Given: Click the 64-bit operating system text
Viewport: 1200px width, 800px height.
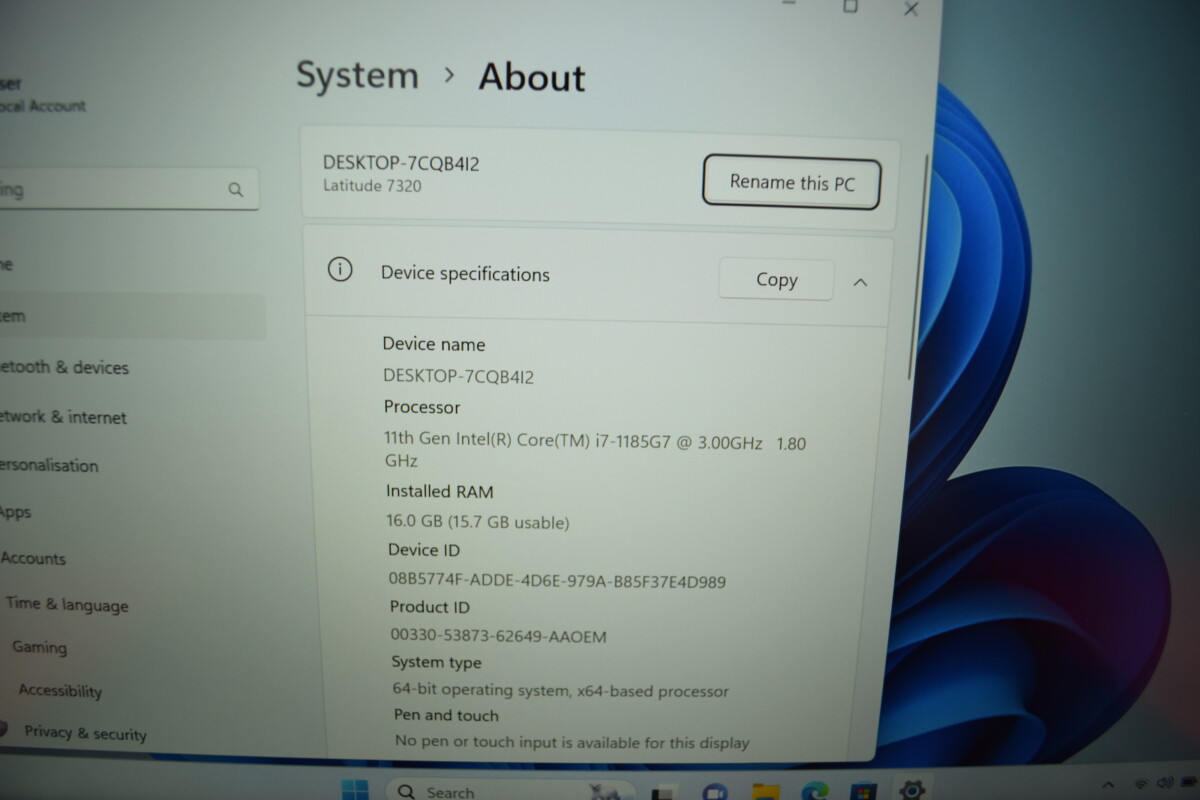Looking at the screenshot, I should coord(560,690).
